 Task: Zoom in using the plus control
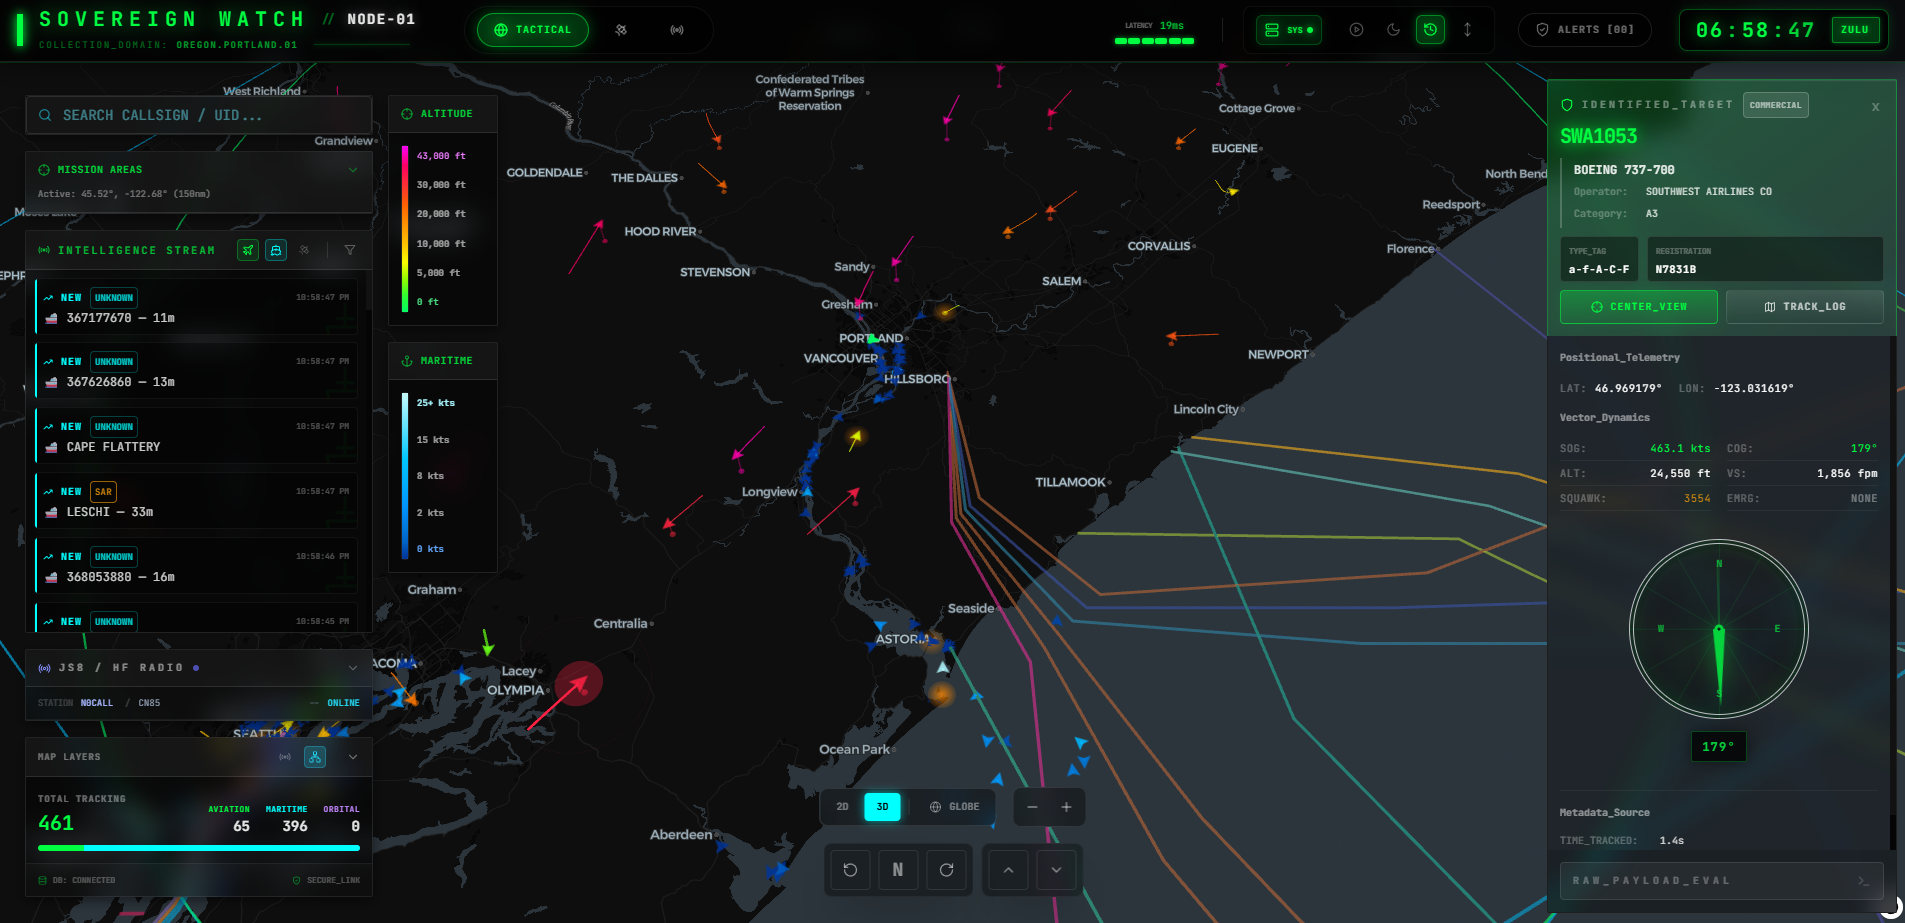(x=1066, y=806)
